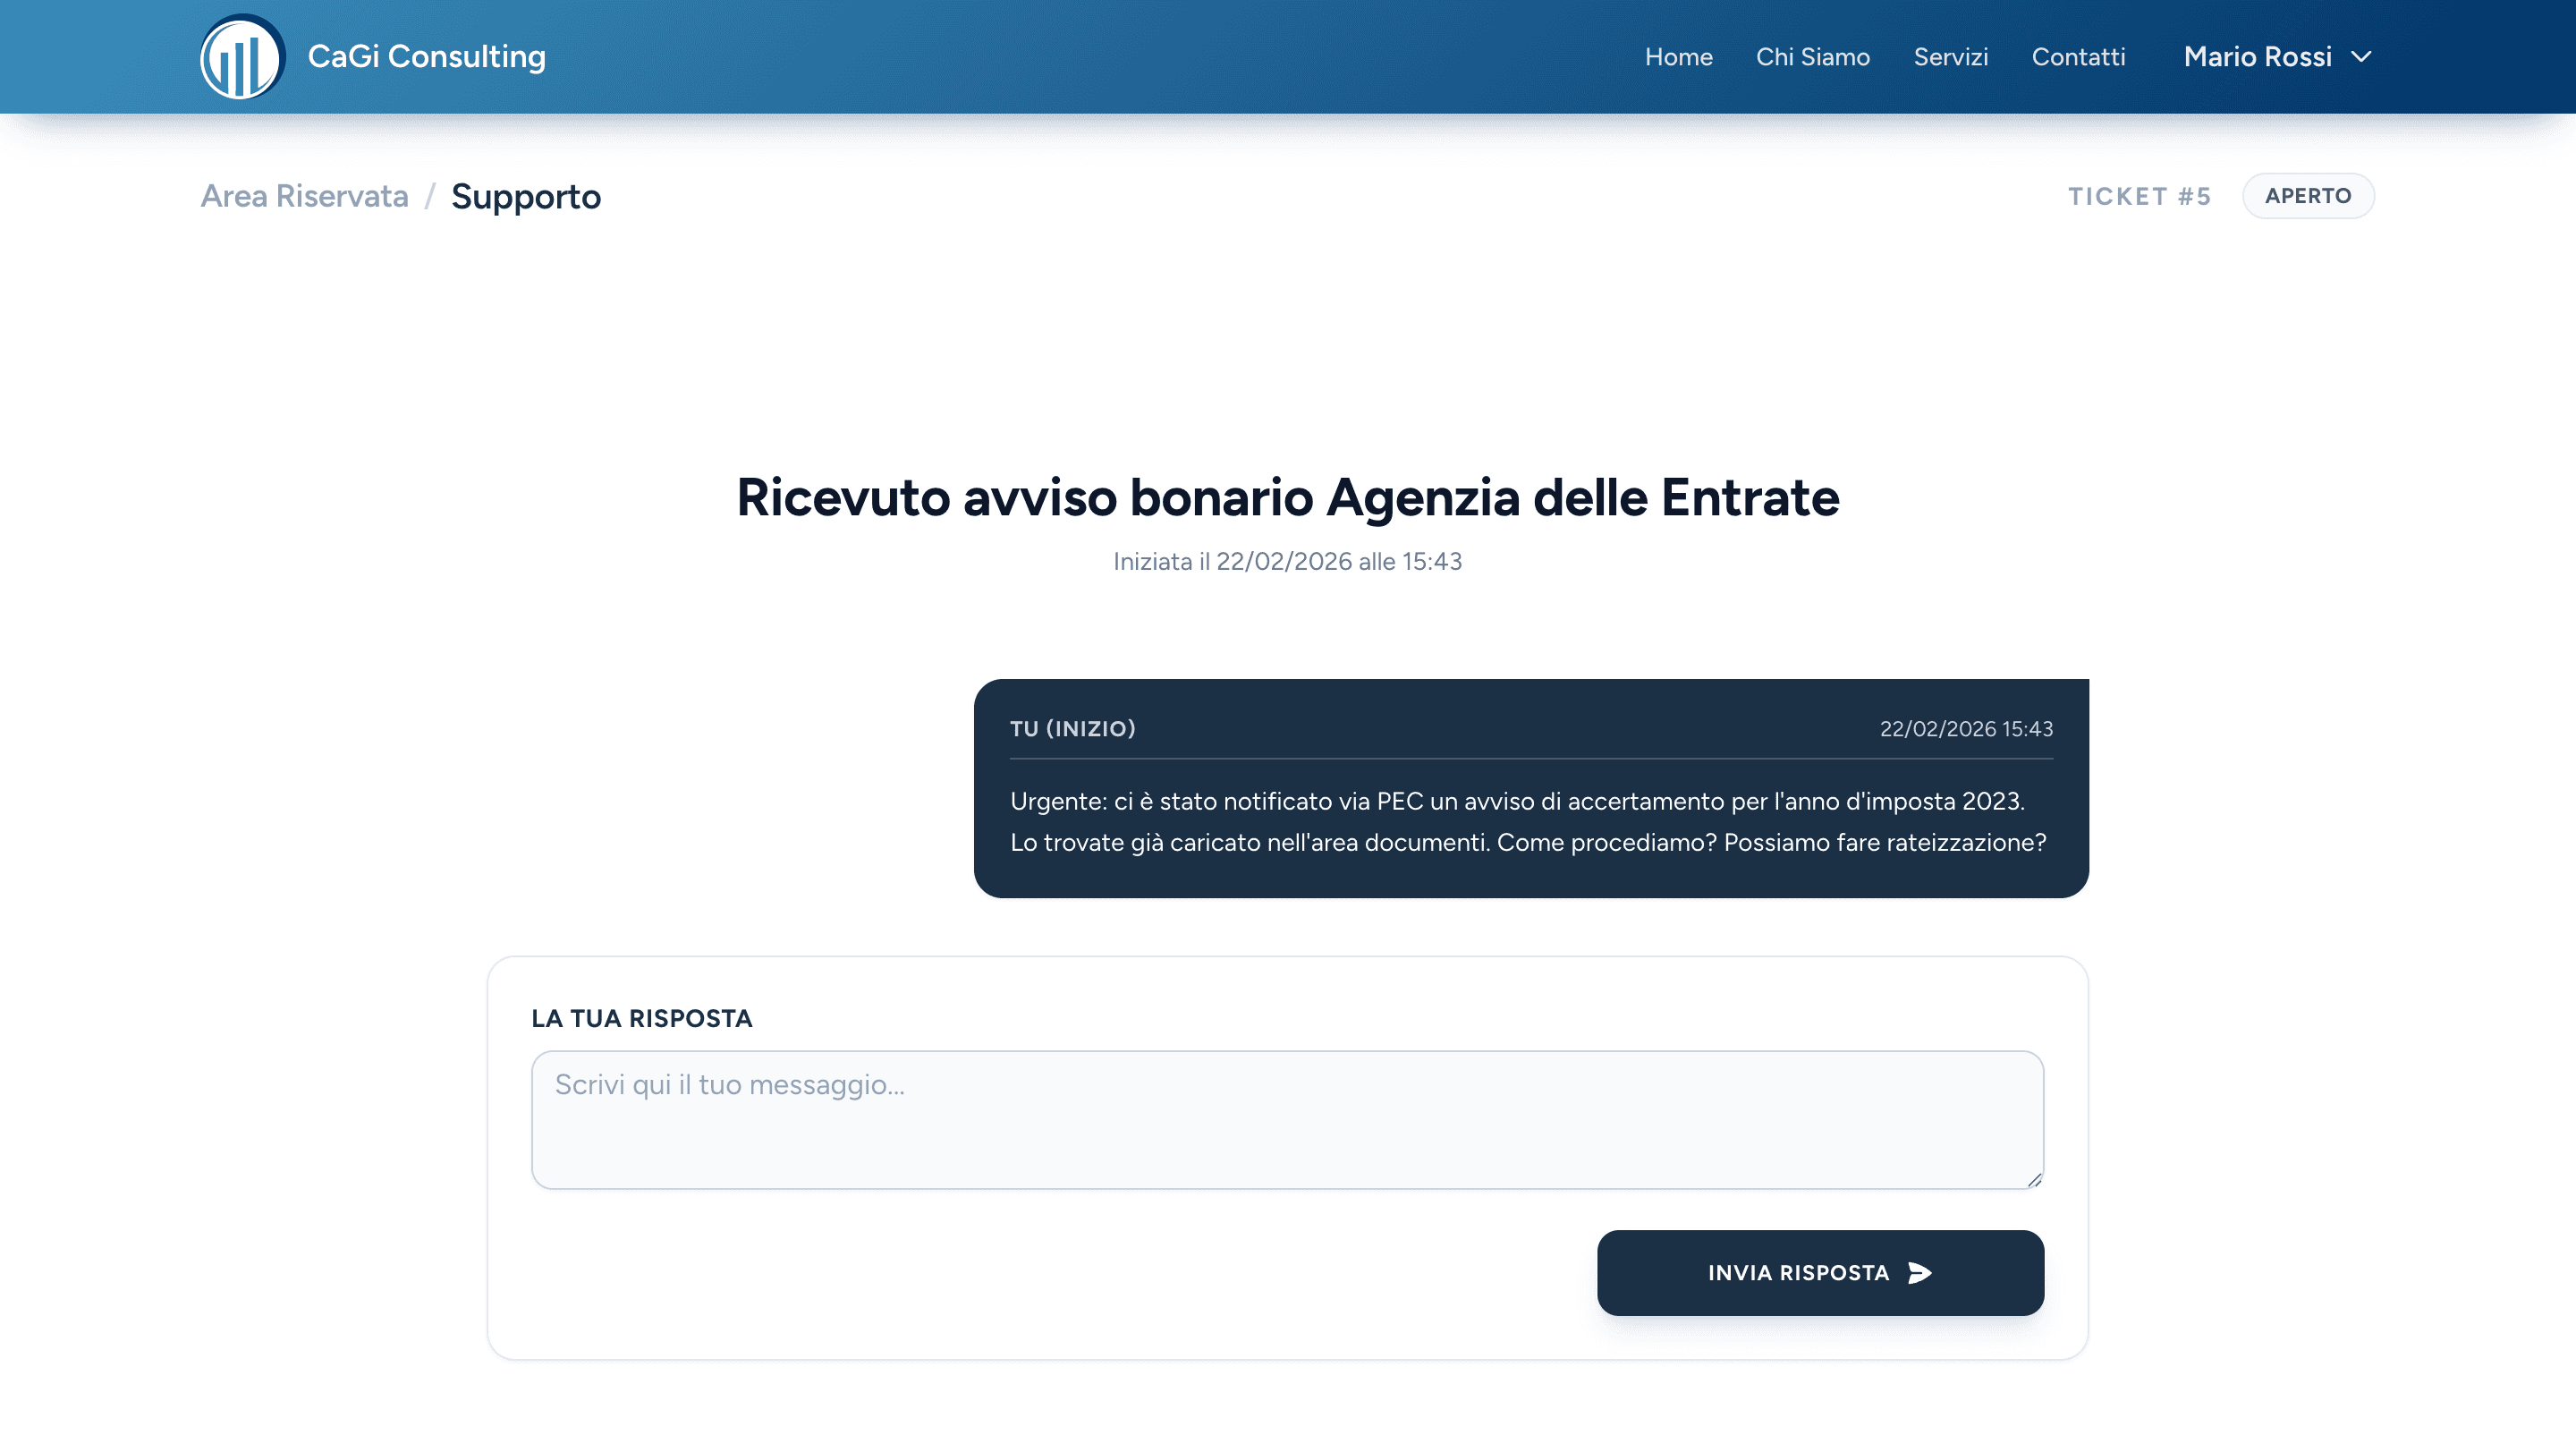Click the CaGi Consulting brand name

[x=427, y=57]
